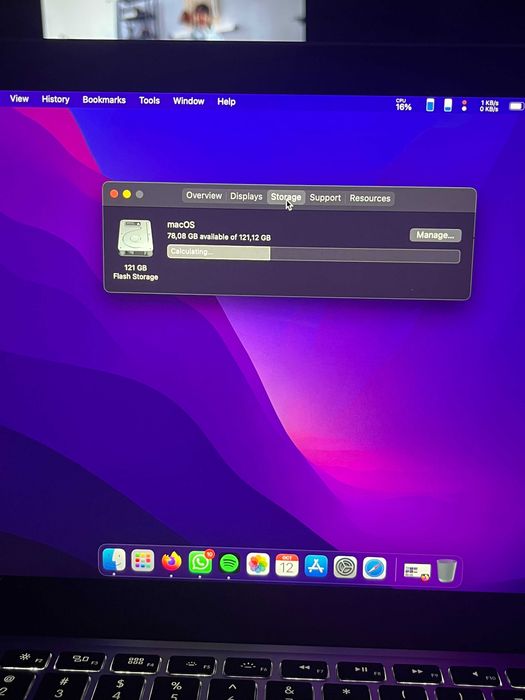Switch to the Resources tab
Screen dimensions: 525x700
370,198
